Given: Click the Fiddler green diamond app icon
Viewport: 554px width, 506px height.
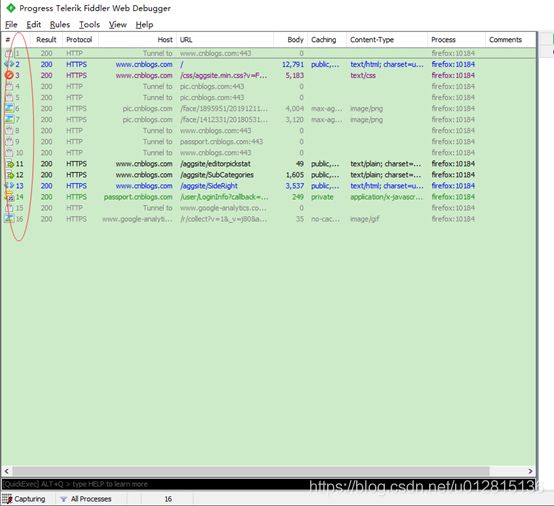Looking at the screenshot, I should coord(11,8).
